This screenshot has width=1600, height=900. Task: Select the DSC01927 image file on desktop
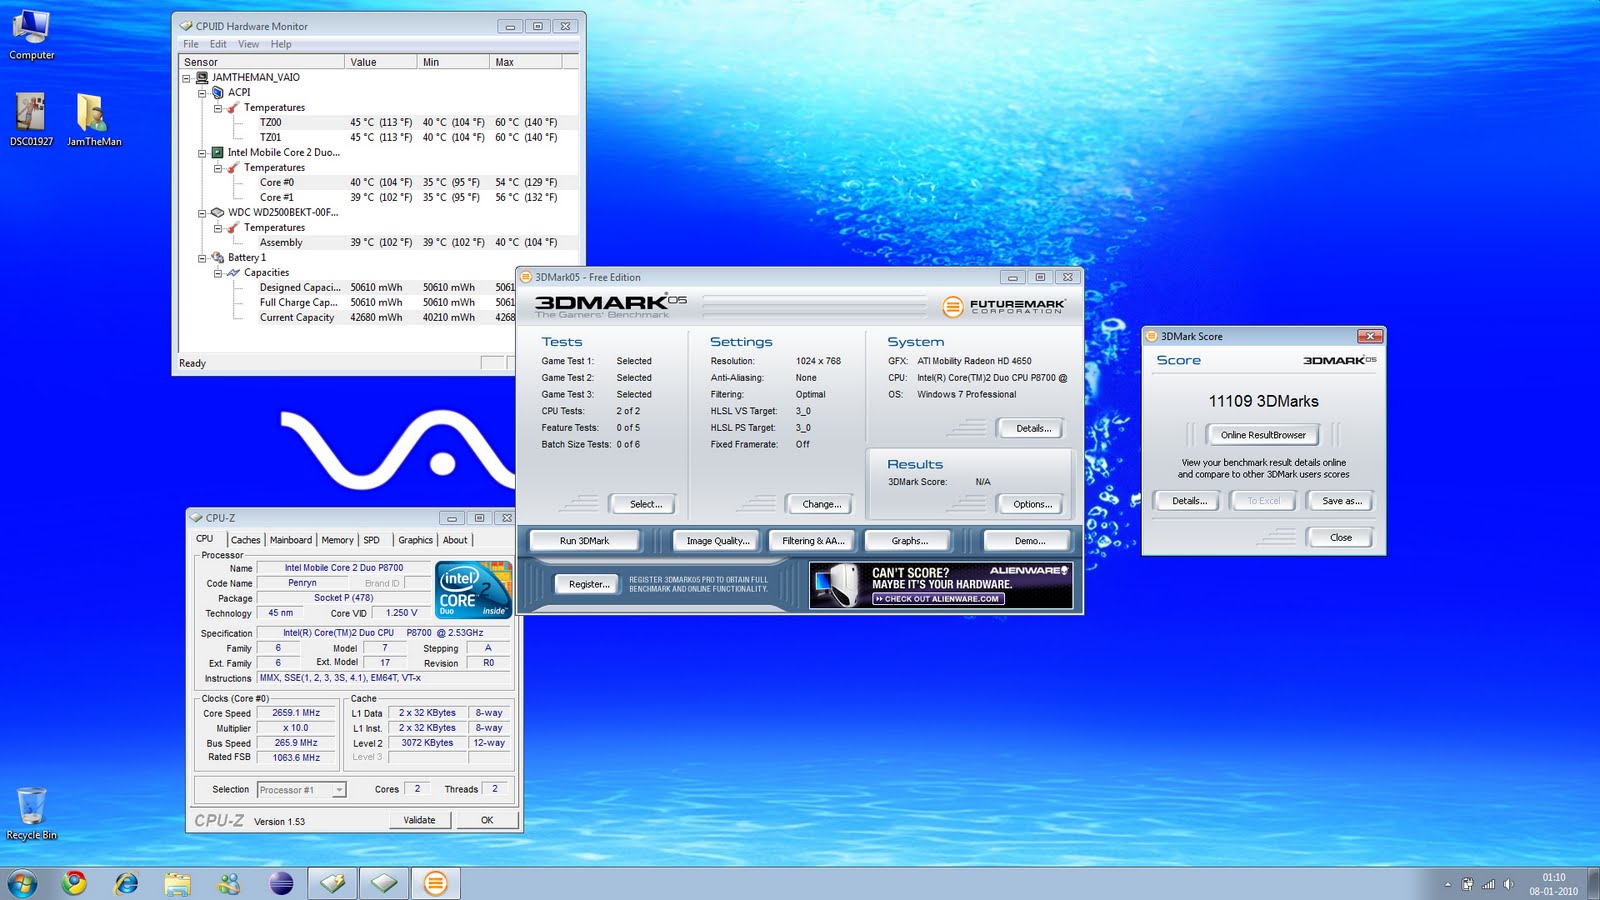point(31,119)
